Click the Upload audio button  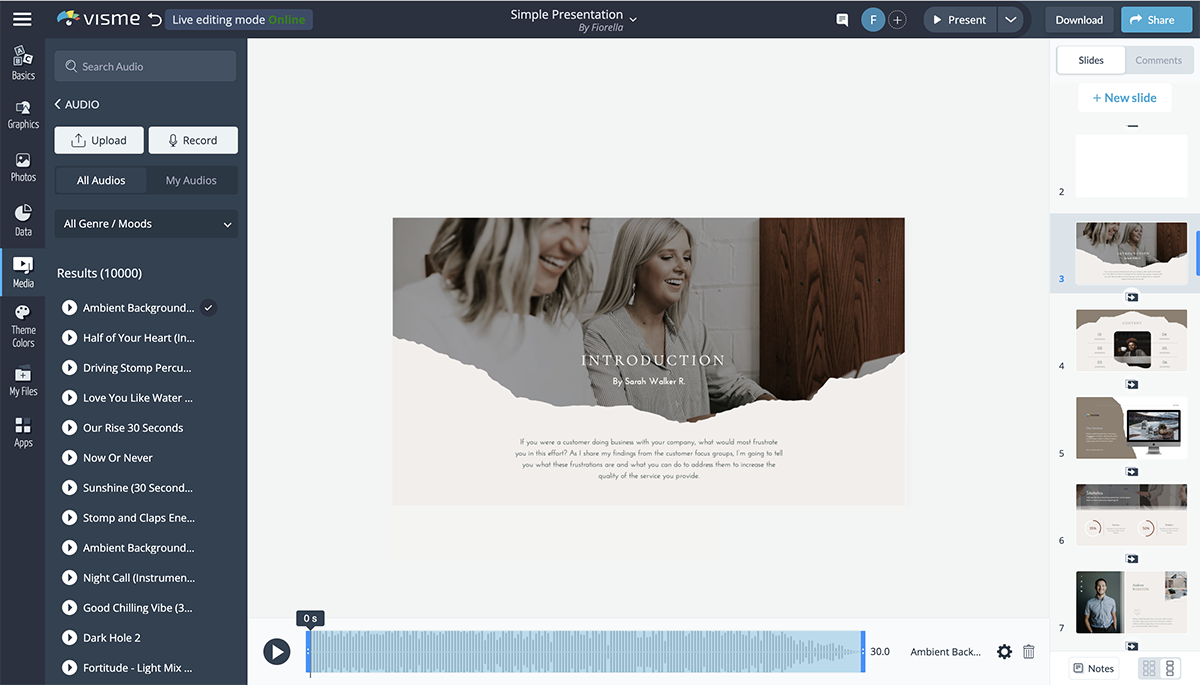click(99, 140)
